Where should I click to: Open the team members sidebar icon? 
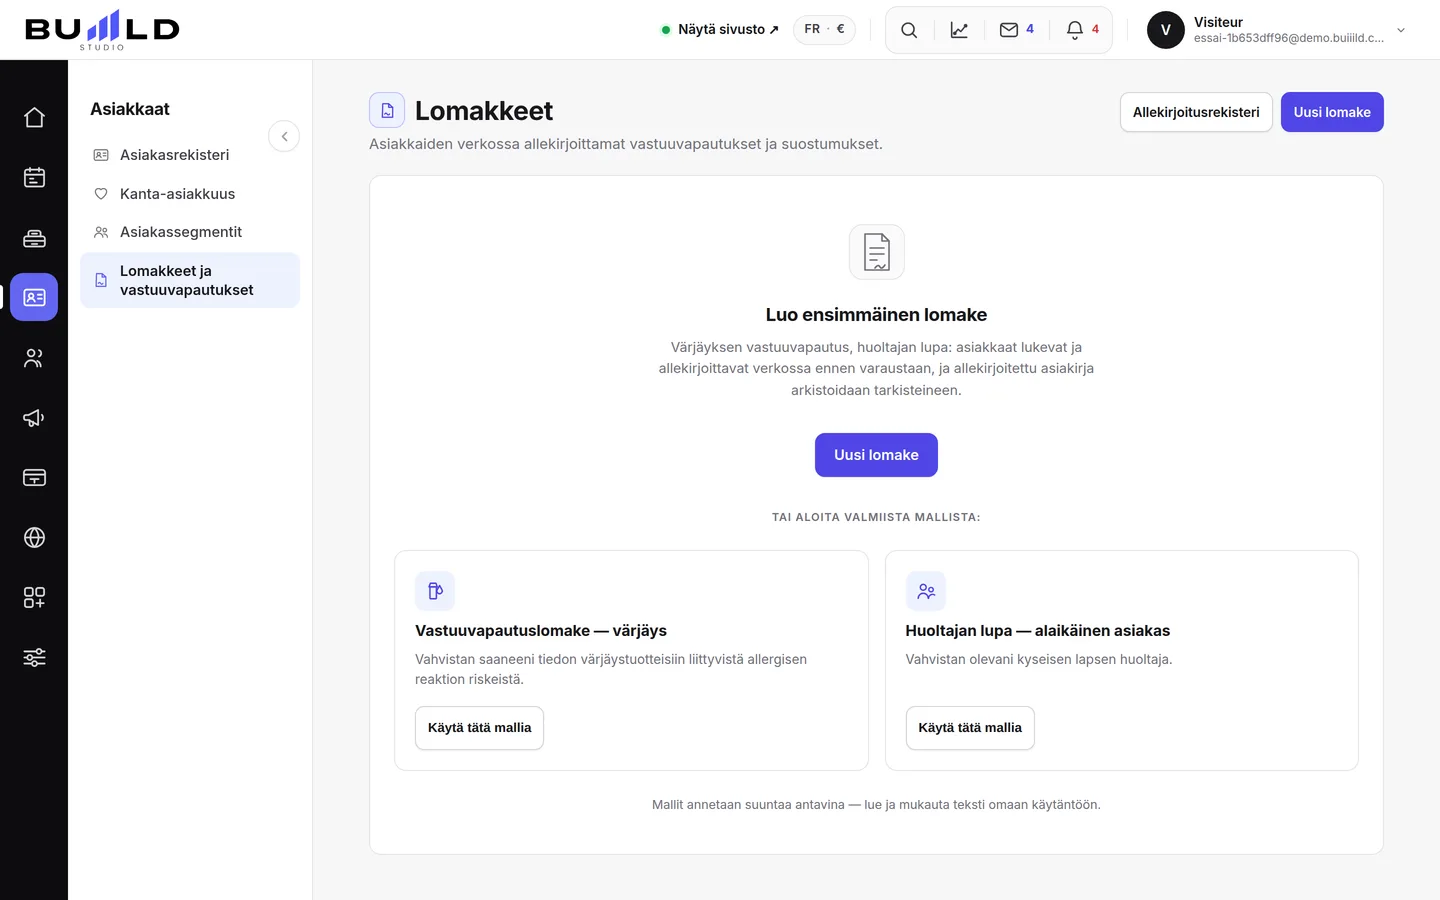34,358
